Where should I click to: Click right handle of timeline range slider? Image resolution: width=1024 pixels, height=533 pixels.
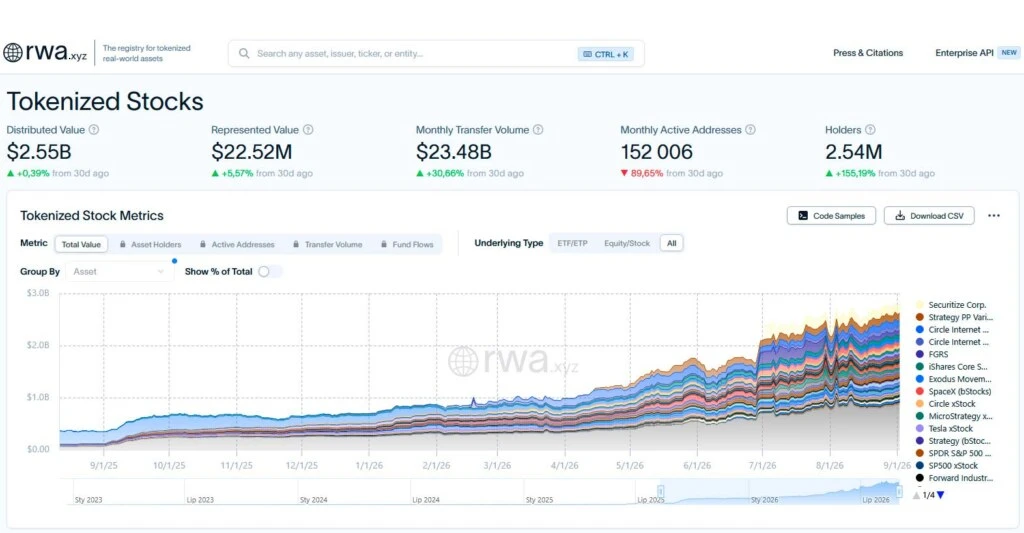pyautogui.click(x=899, y=491)
